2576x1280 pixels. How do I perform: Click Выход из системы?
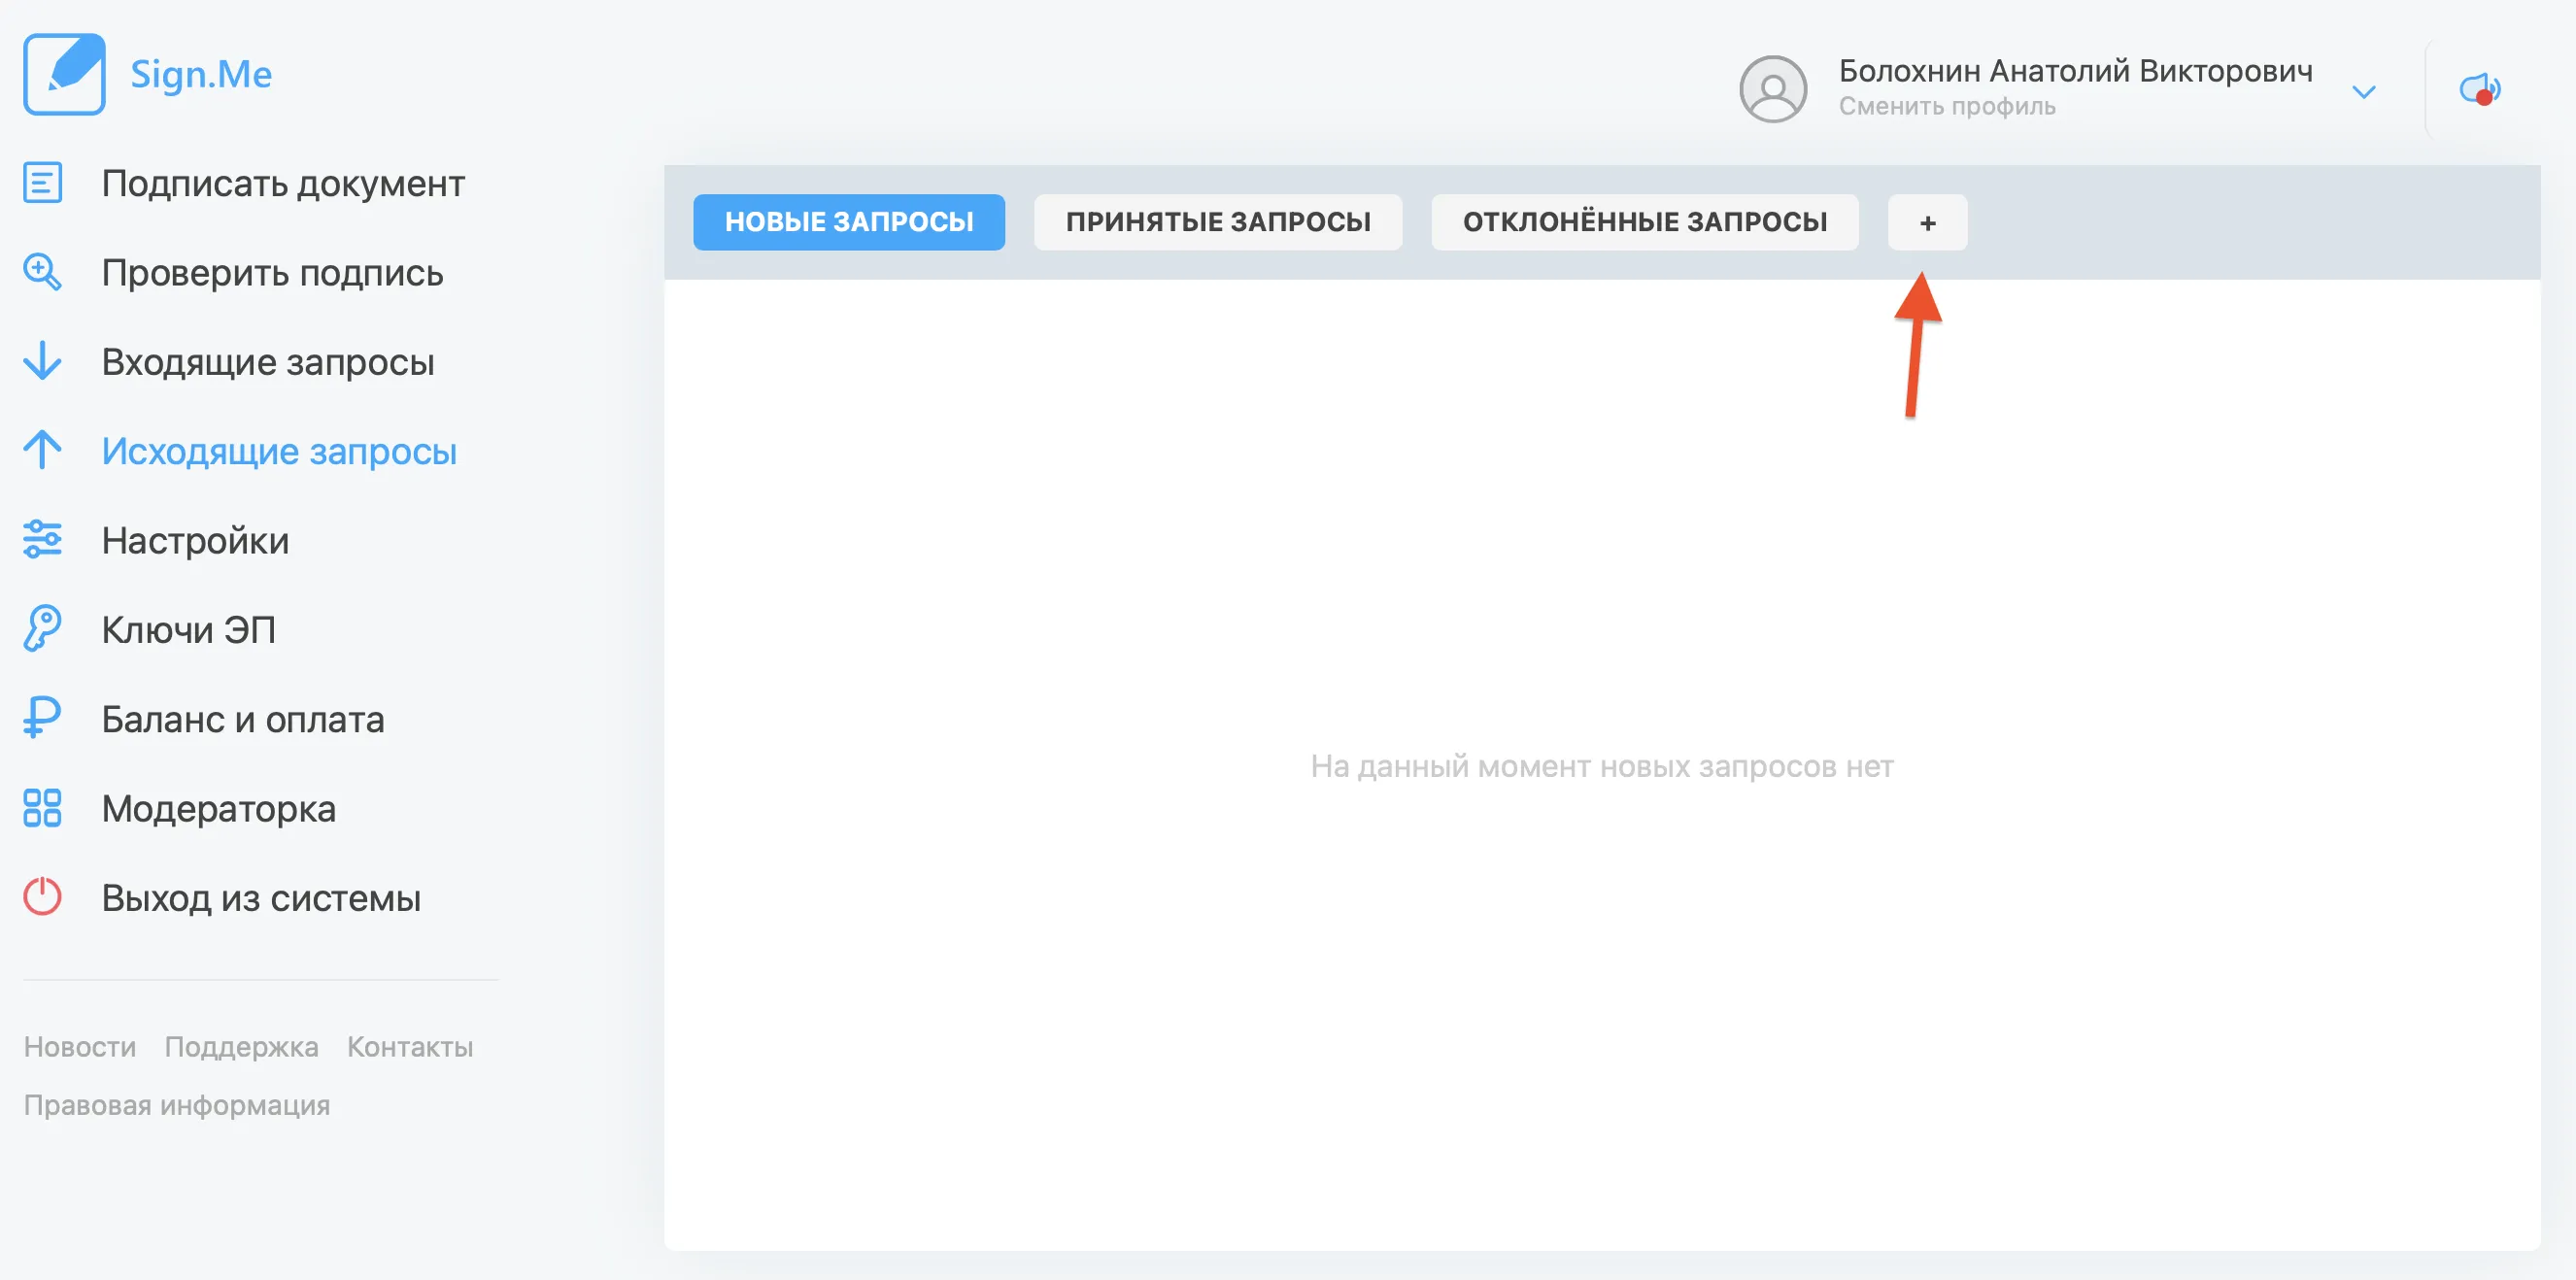(x=261, y=898)
